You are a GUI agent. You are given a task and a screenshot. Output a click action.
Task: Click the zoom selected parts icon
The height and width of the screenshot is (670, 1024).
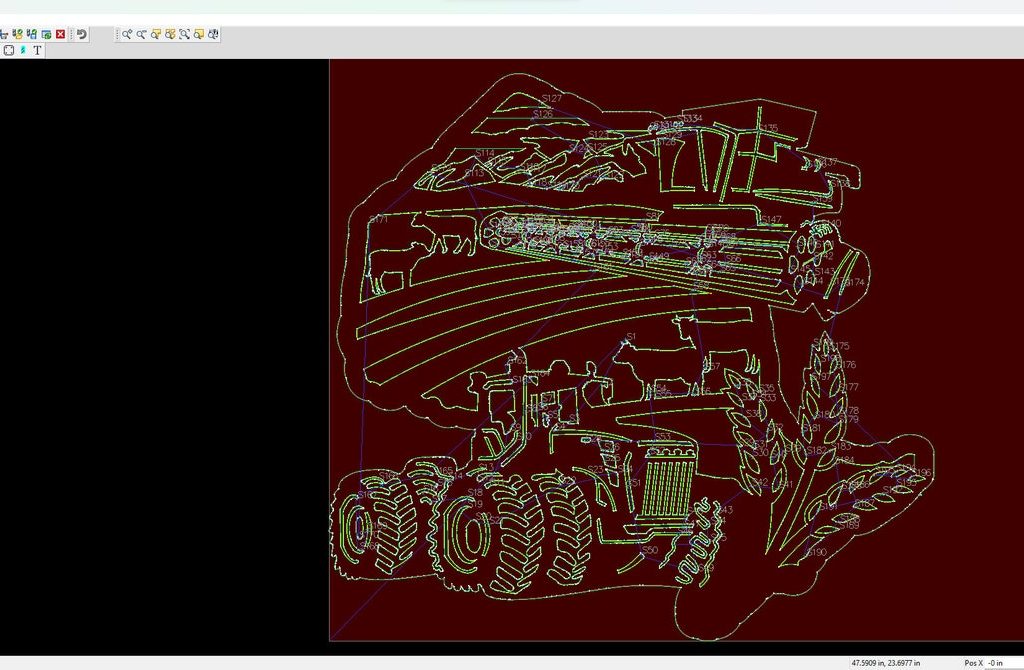[171, 34]
